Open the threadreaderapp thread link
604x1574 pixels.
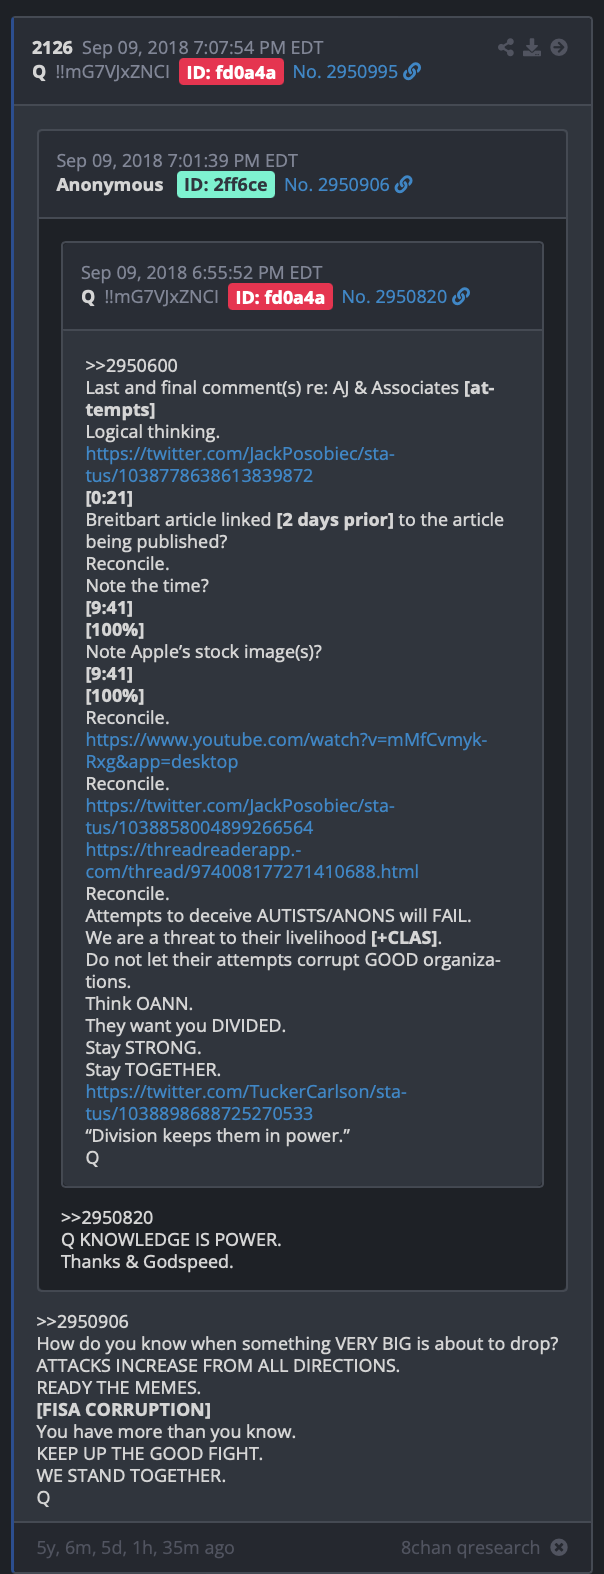(252, 861)
